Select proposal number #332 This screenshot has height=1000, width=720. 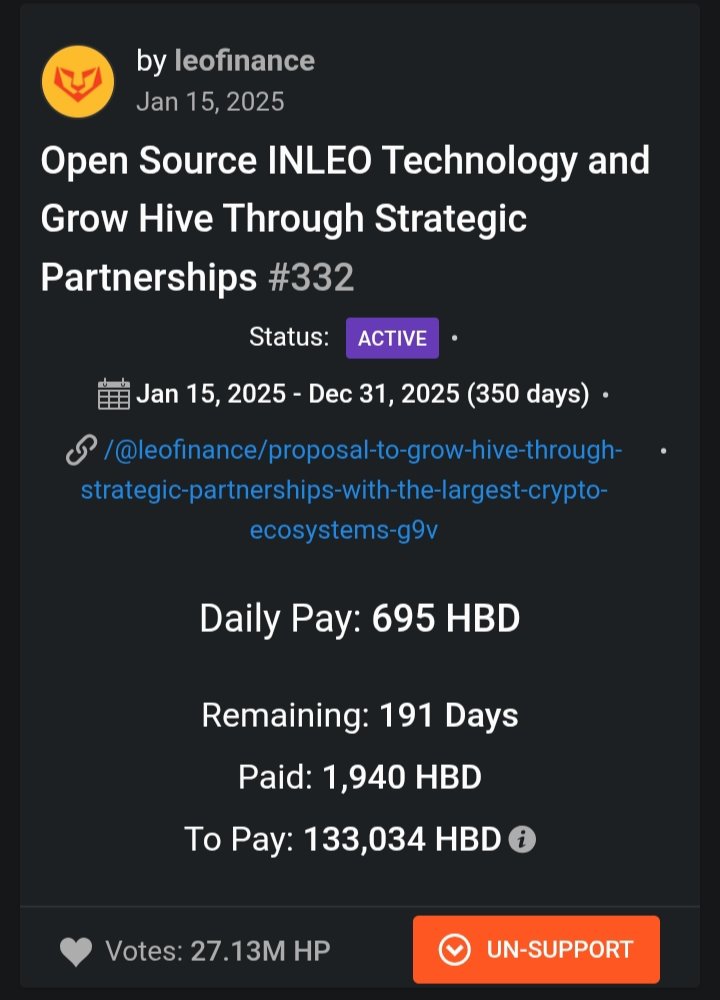tap(311, 277)
